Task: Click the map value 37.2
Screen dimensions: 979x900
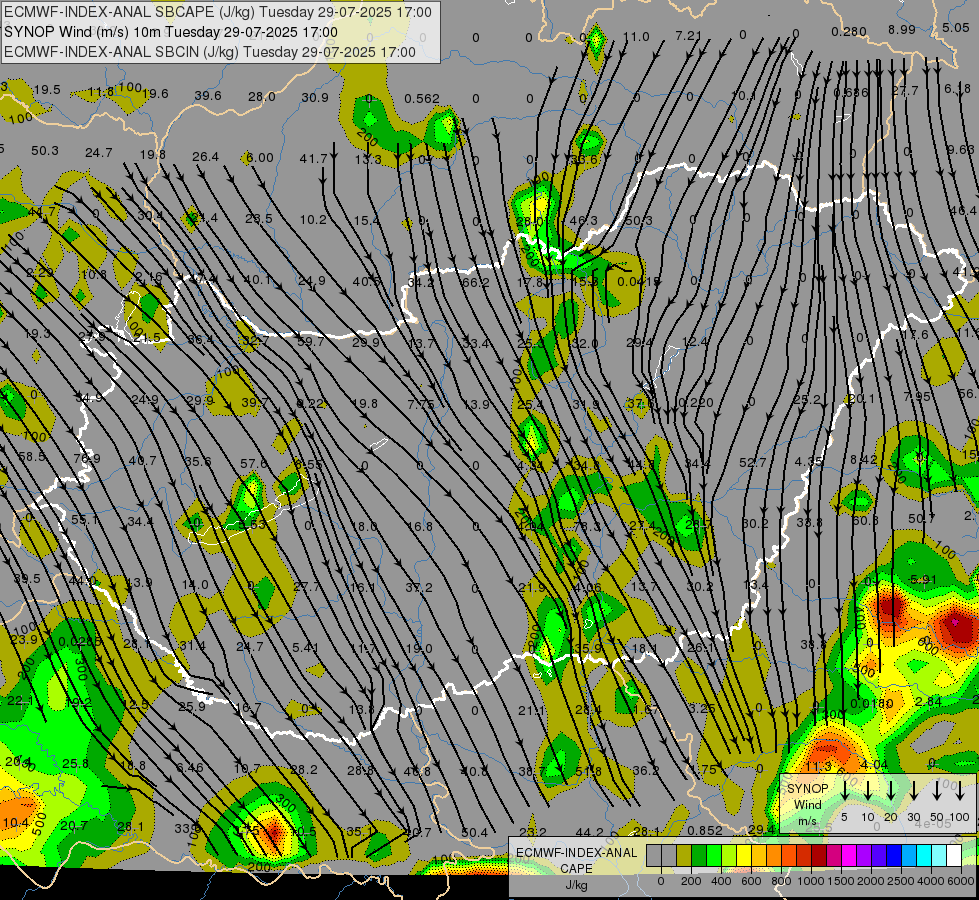Action: (418, 588)
